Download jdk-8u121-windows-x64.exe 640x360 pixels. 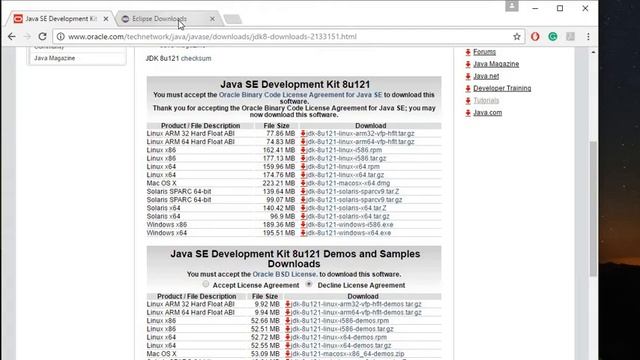pos(349,233)
